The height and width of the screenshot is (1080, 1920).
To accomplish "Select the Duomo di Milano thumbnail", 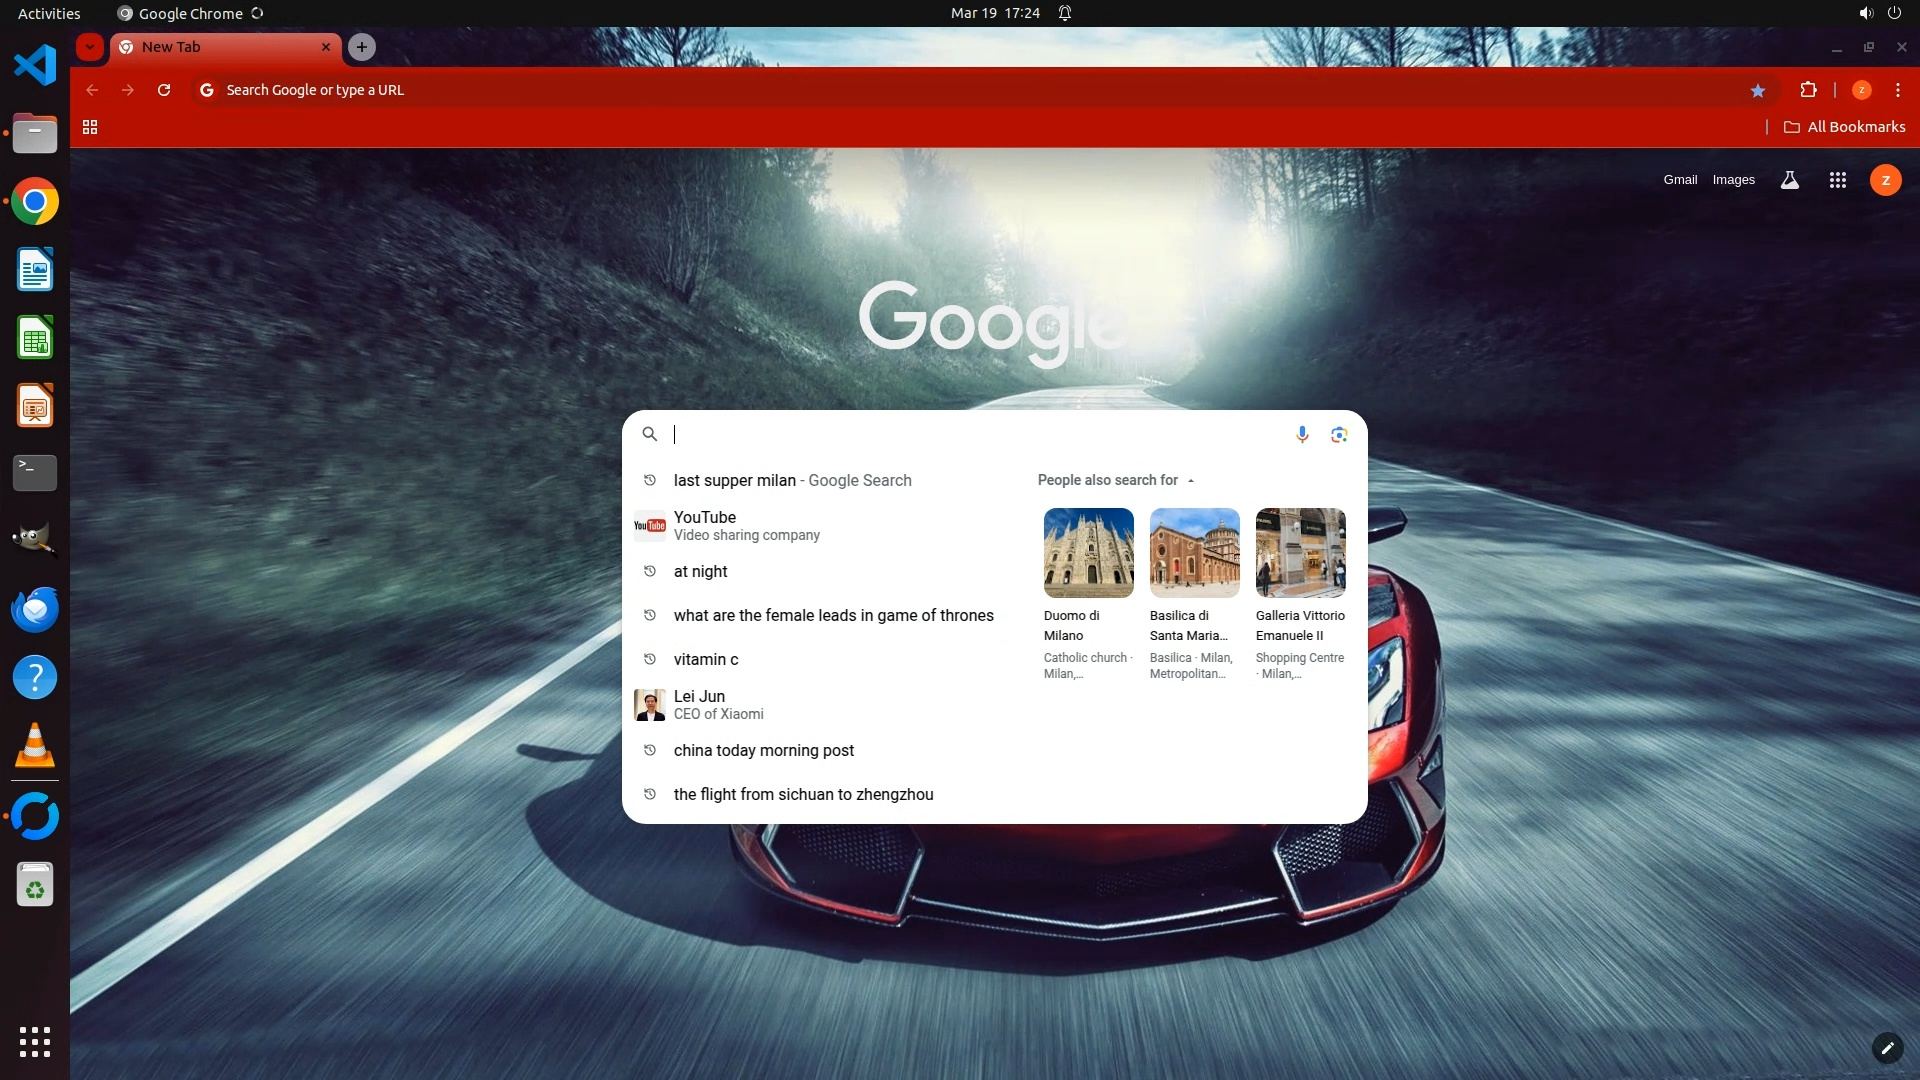I will click(x=1088, y=553).
